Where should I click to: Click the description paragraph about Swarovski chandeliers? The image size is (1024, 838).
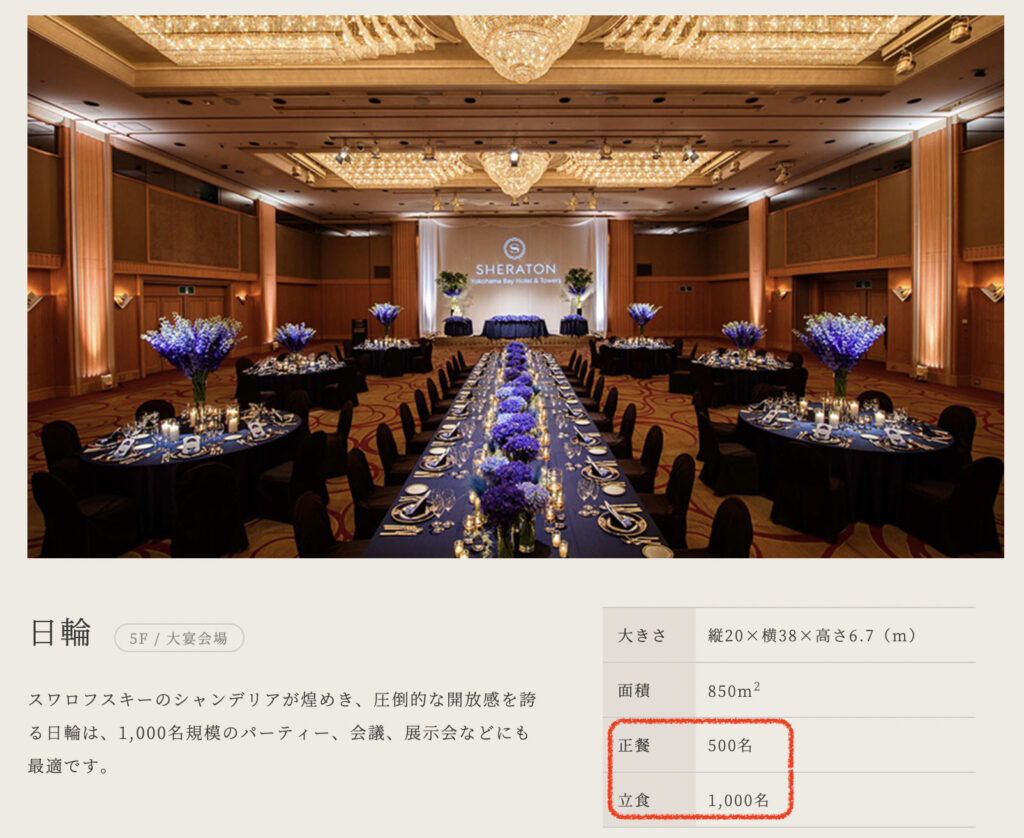coord(282,732)
